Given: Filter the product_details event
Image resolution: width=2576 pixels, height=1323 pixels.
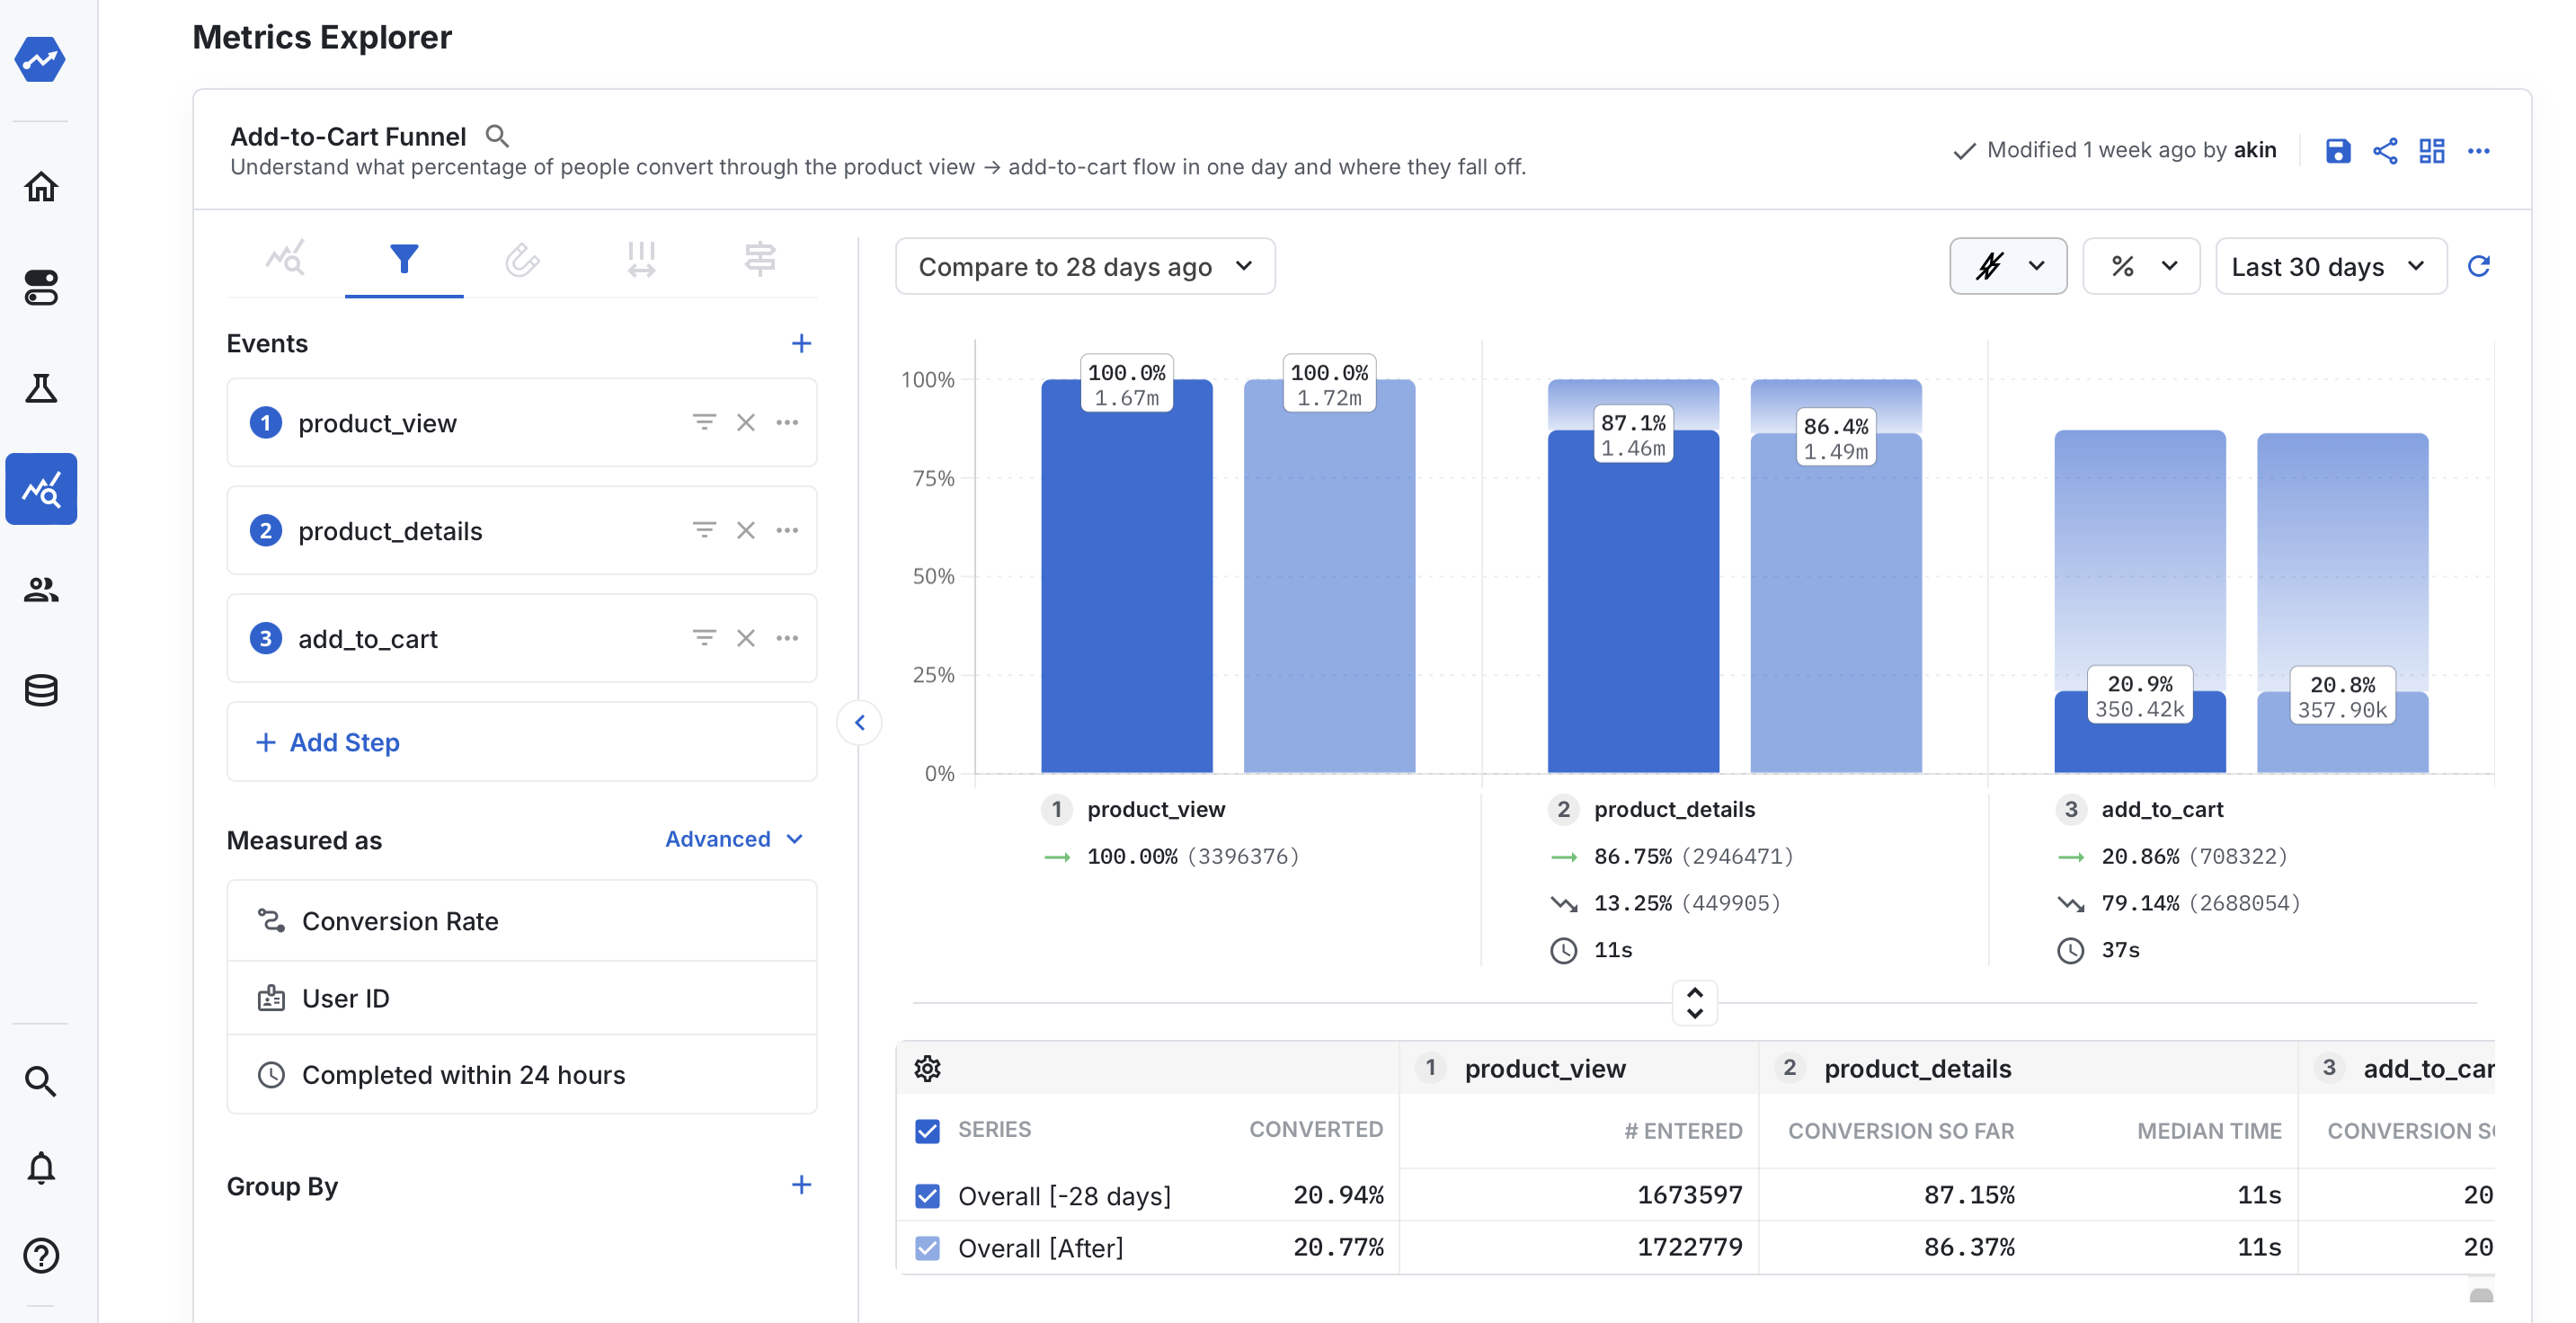Looking at the screenshot, I should pos(704,530).
